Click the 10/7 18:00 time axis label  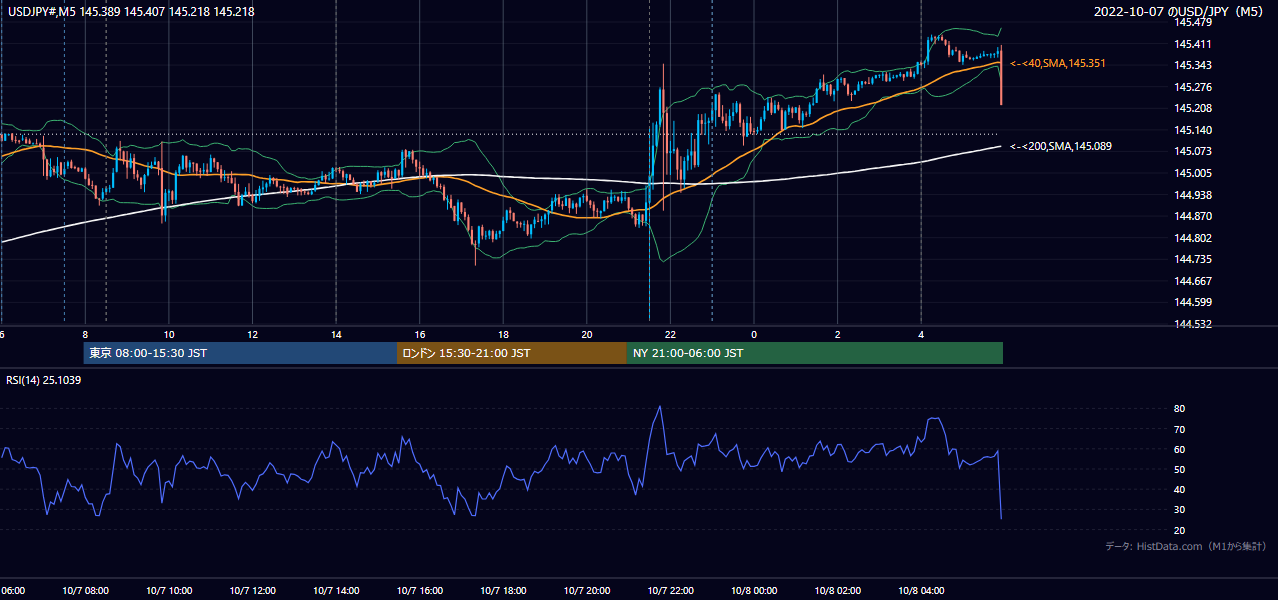(x=503, y=591)
